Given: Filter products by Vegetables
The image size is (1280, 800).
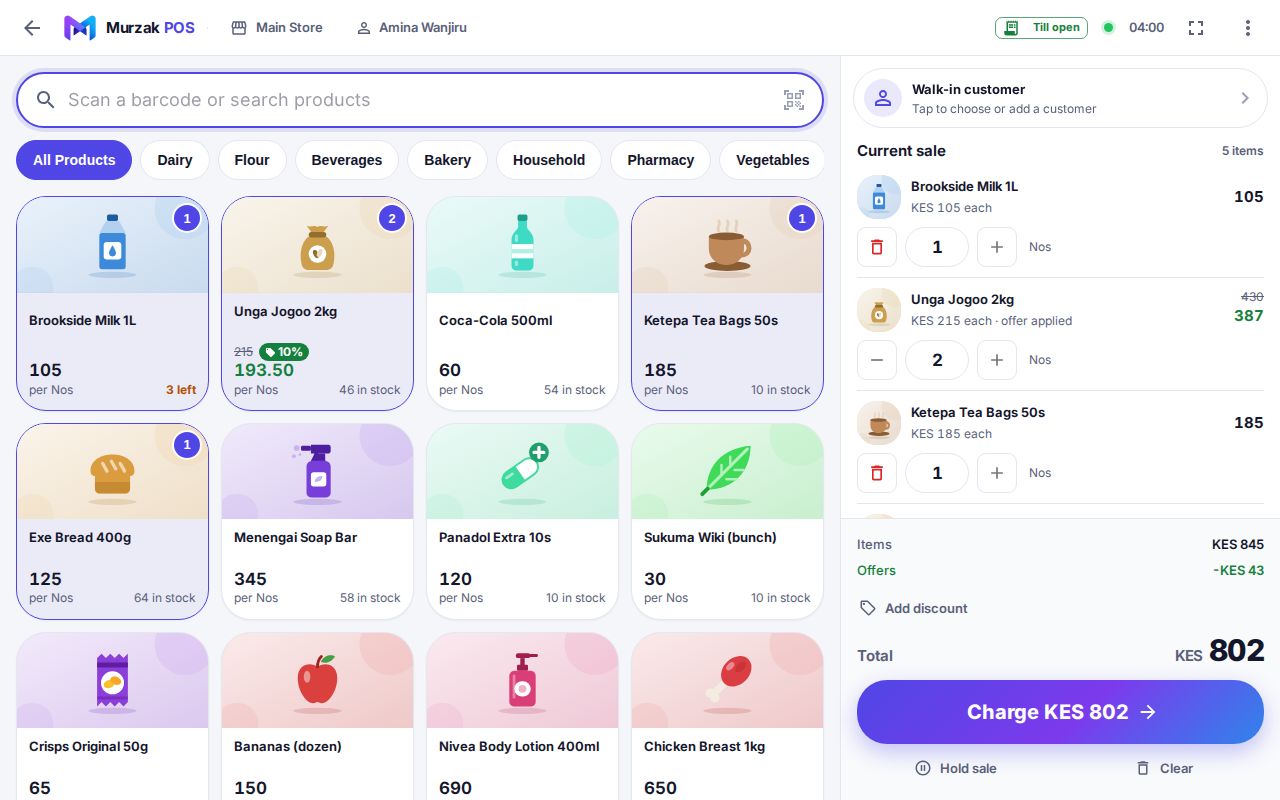Looking at the screenshot, I should coord(773,160).
